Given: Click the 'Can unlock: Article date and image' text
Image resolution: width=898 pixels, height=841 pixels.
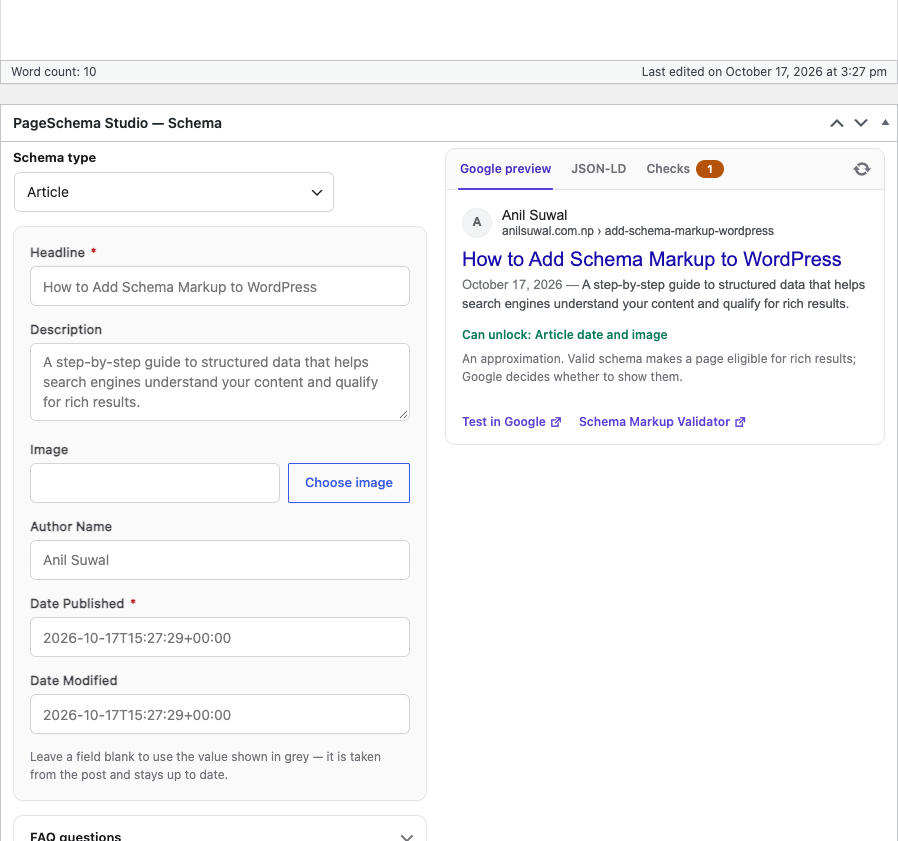Looking at the screenshot, I should pyautogui.click(x=565, y=335).
